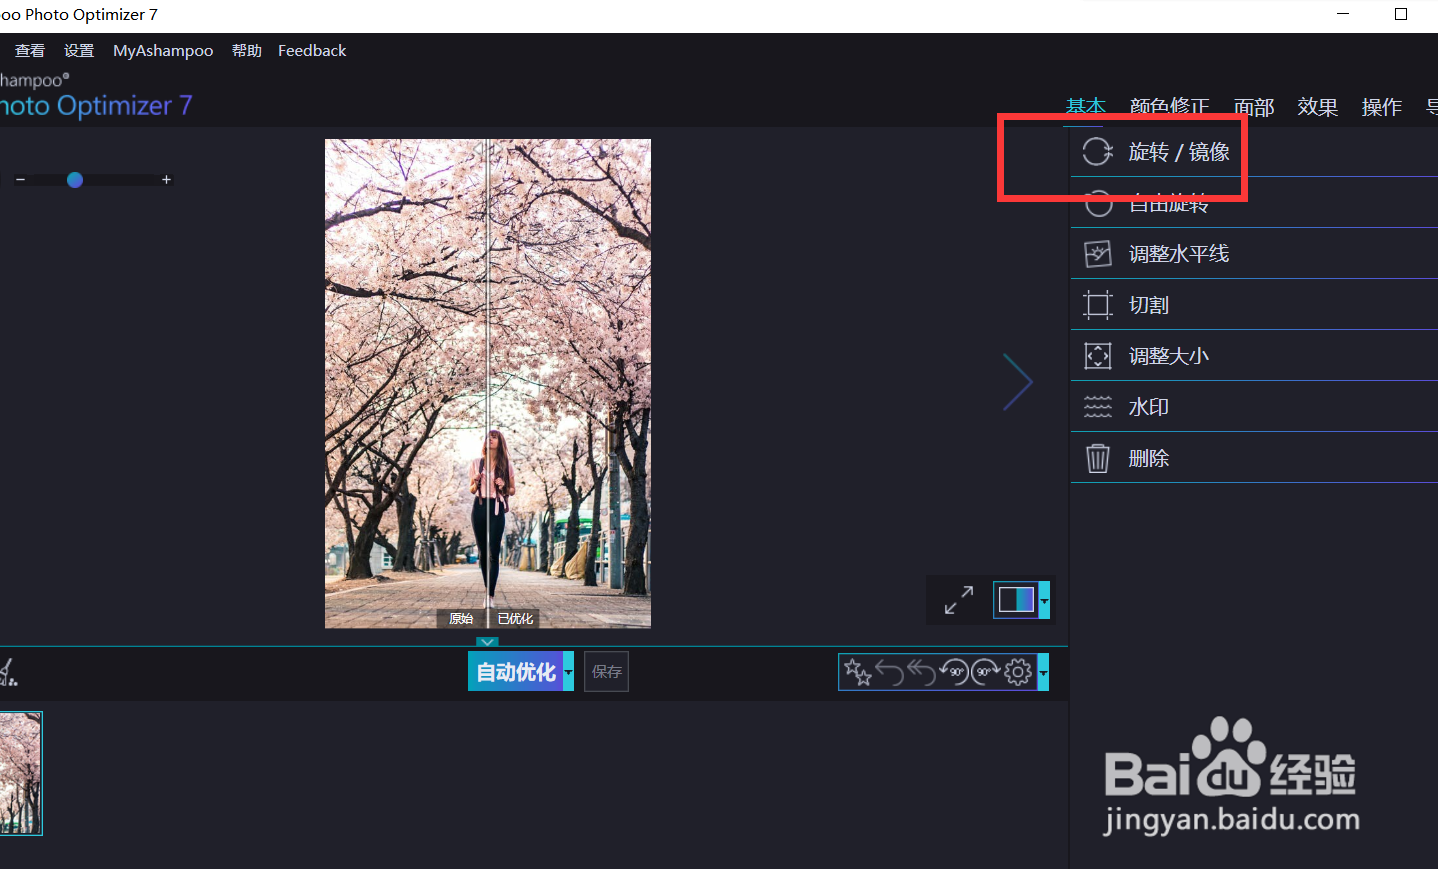Click the 原始 (Original) label on photo

pyautogui.click(x=461, y=619)
